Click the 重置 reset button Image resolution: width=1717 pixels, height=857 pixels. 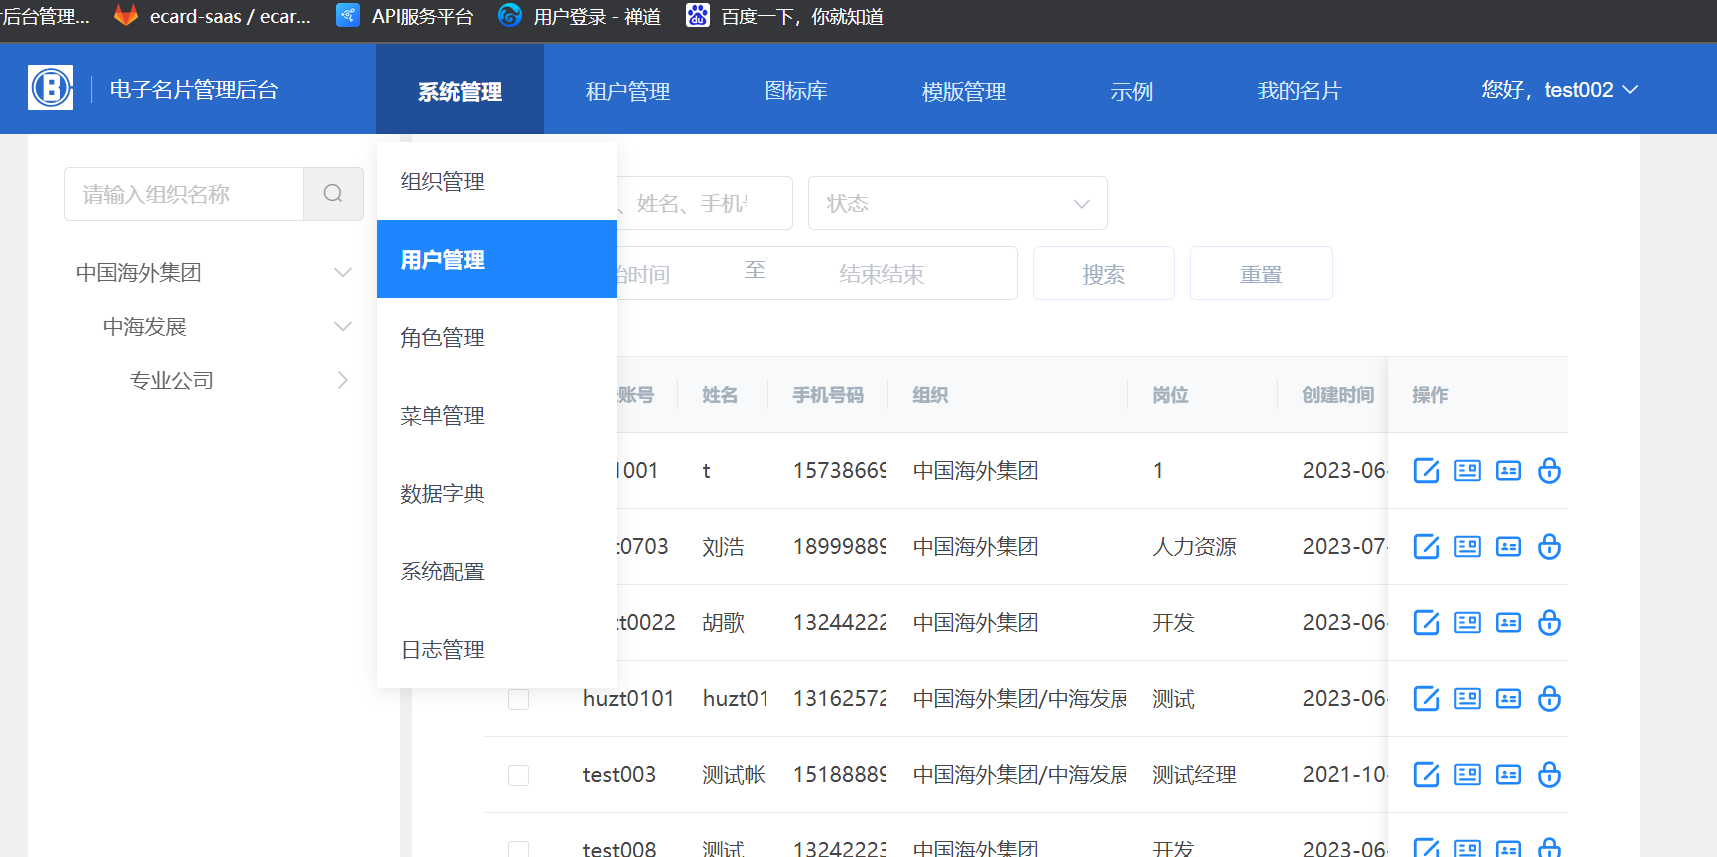click(x=1261, y=273)
